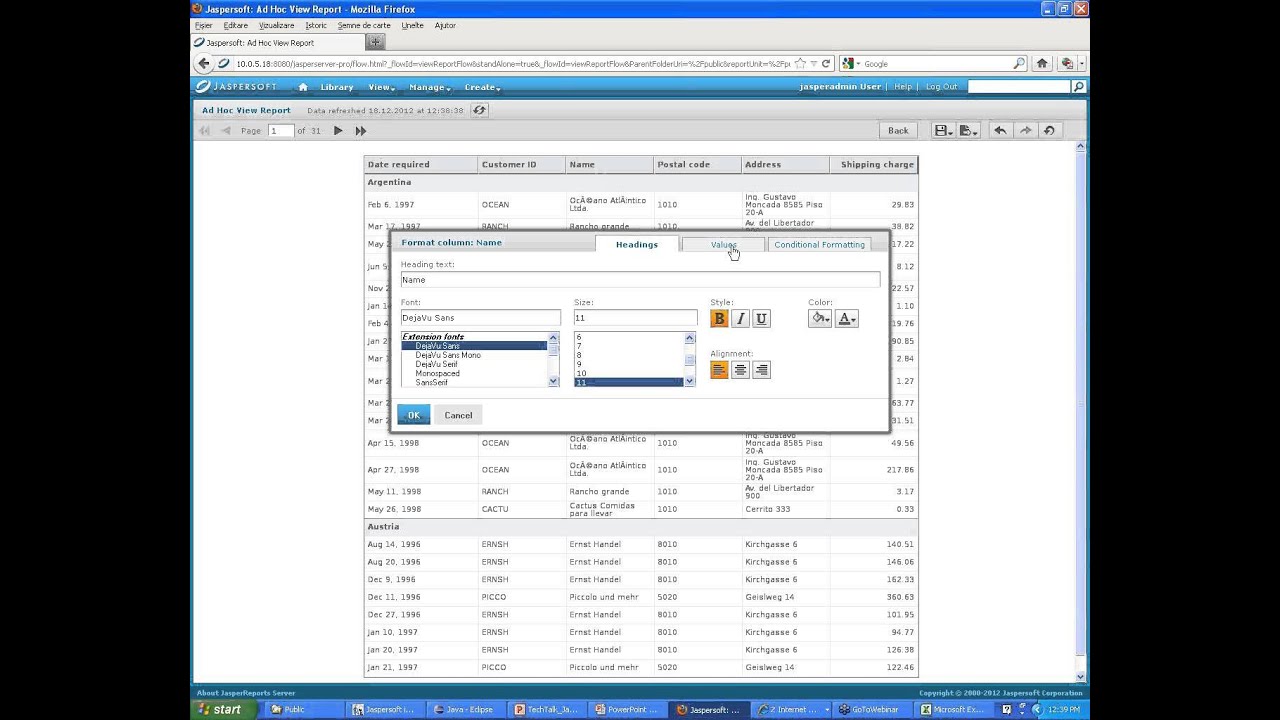The height and width of the screenshot is (720, 1280).
Task: Click Postal code column header
Action: pyautogui.click(x=697, y=164)
